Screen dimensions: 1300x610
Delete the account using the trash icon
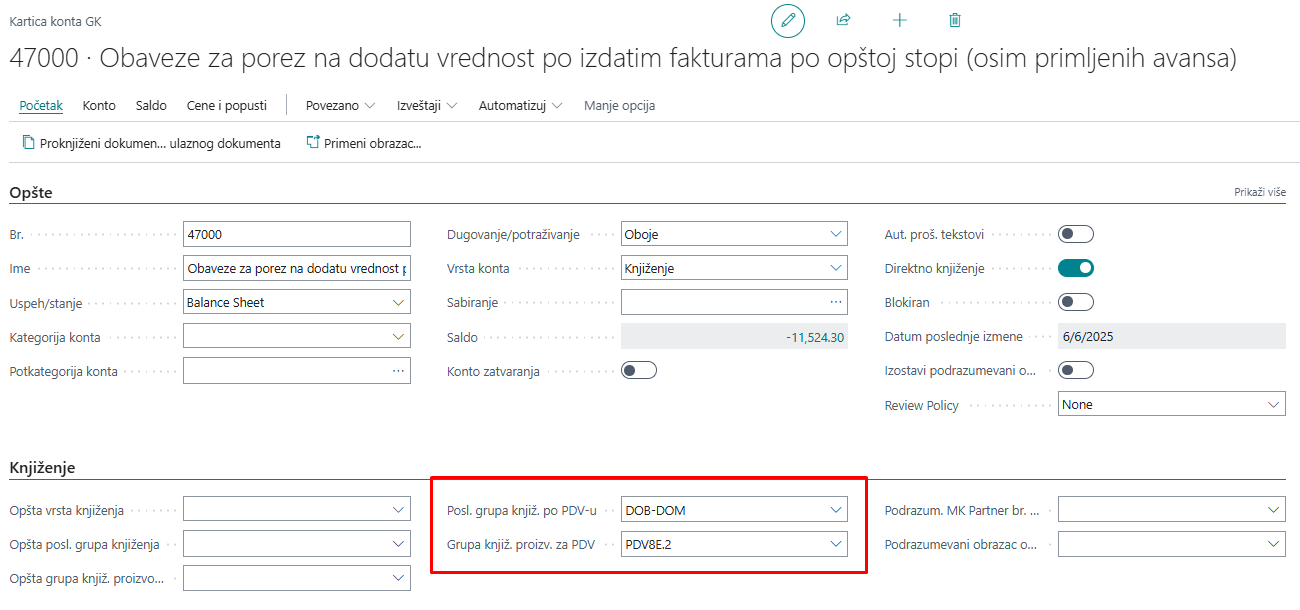[x=954, y=20]
